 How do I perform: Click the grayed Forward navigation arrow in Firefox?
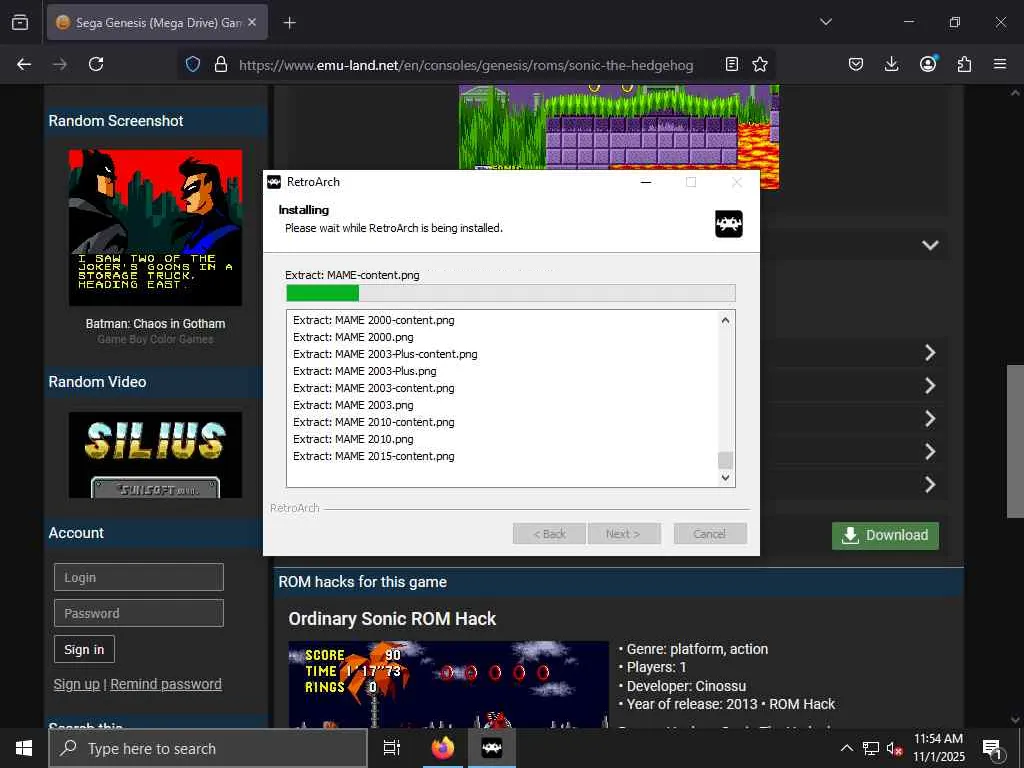(60, 64)
